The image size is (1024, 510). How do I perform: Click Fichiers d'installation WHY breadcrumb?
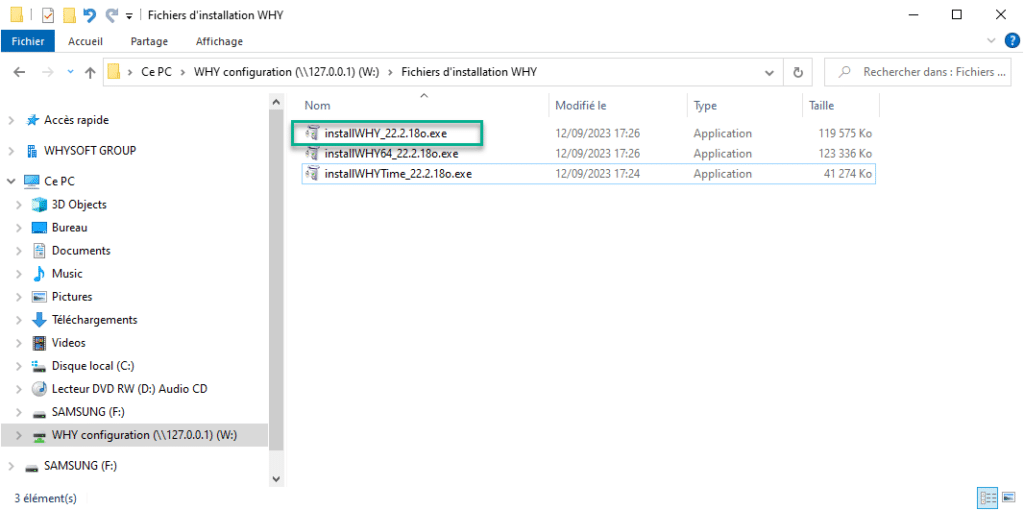(469, 72)
